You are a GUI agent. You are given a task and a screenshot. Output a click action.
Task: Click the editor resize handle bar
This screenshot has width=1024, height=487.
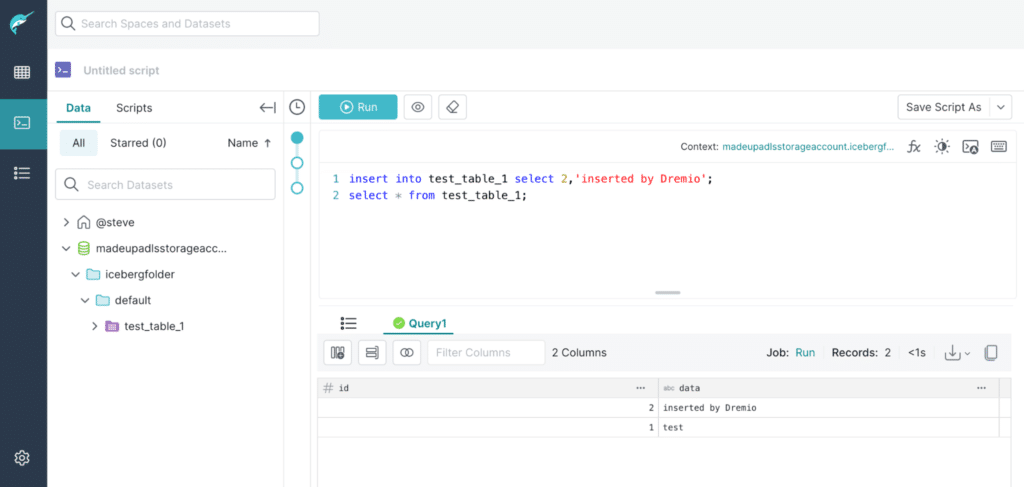[667, 292]
